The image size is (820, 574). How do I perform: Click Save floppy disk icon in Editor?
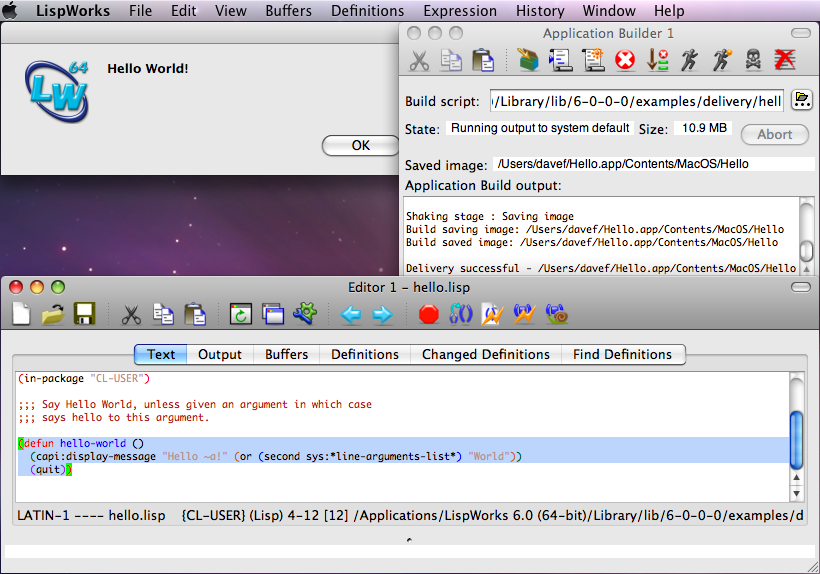[84, 314]
